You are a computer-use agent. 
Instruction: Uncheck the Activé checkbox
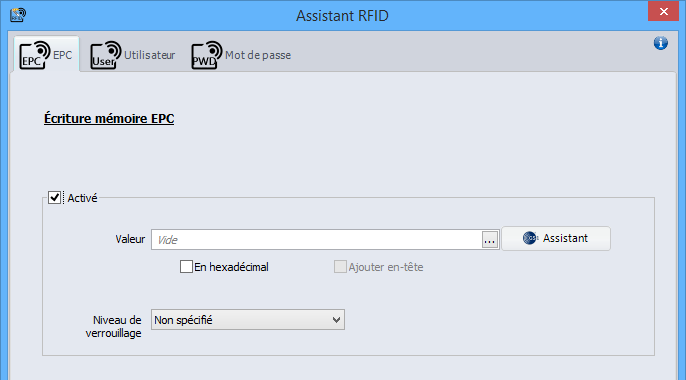click(x=54, y=198)
